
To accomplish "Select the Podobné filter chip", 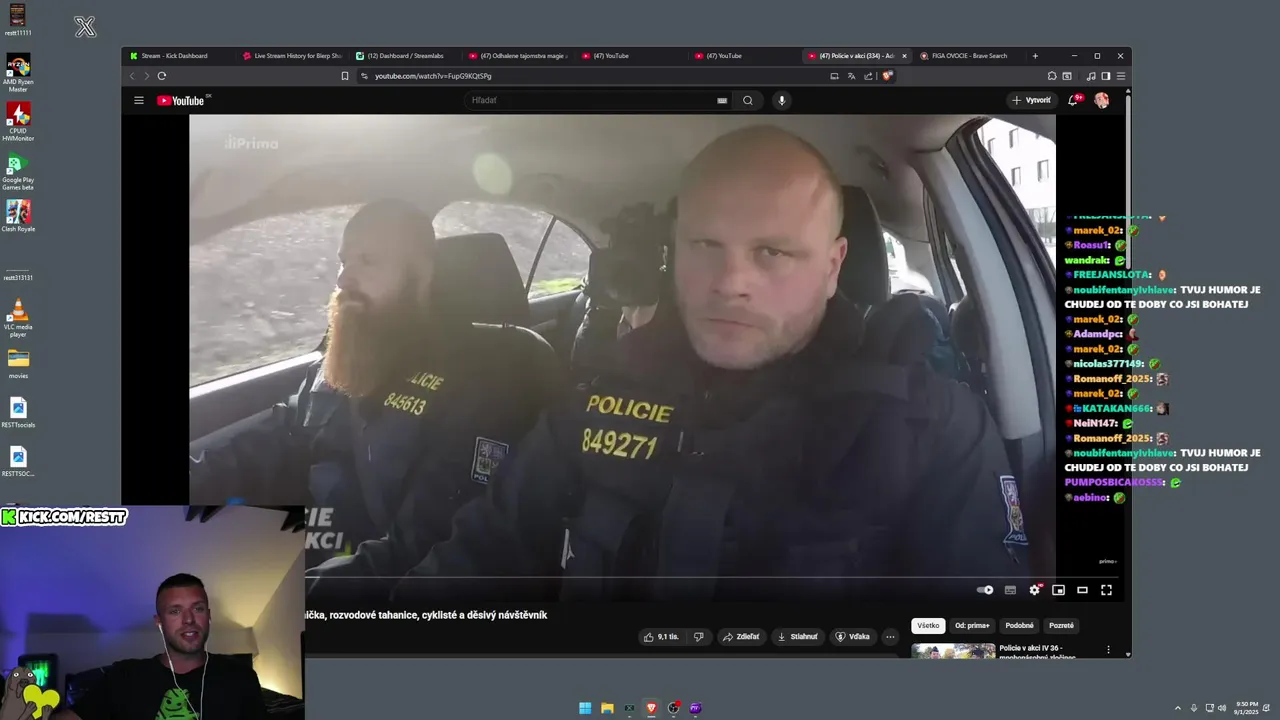I will click(1019, 626).
